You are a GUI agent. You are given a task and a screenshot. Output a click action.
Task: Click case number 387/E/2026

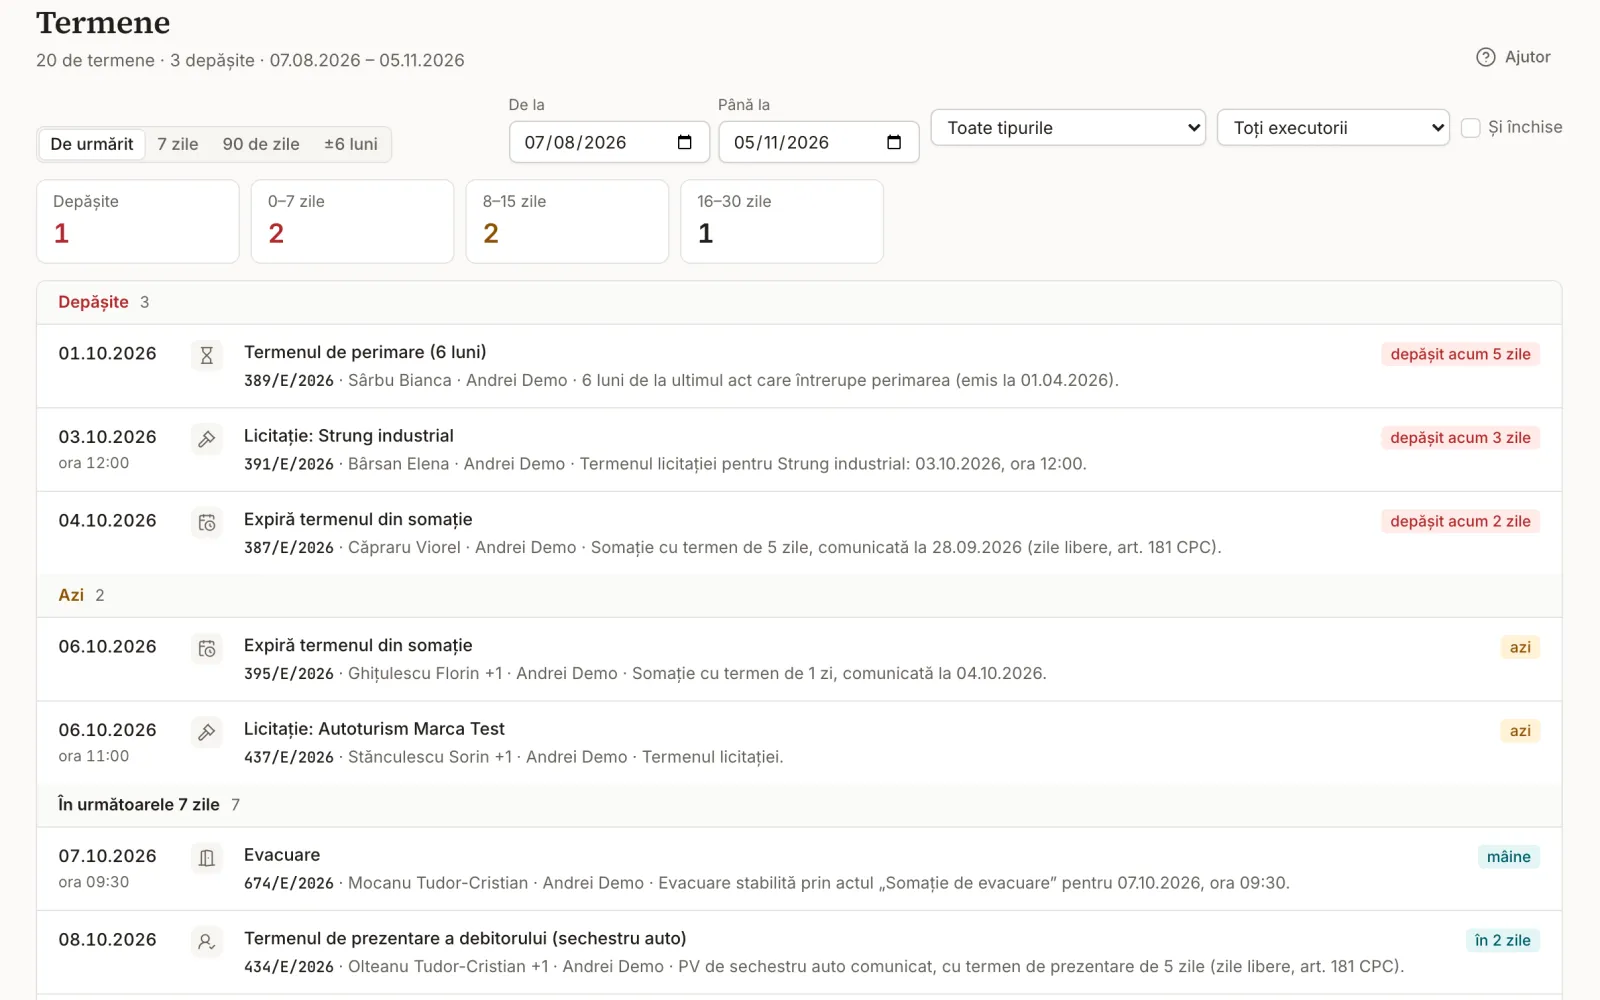pyautogui.click(x=289, y=548)
